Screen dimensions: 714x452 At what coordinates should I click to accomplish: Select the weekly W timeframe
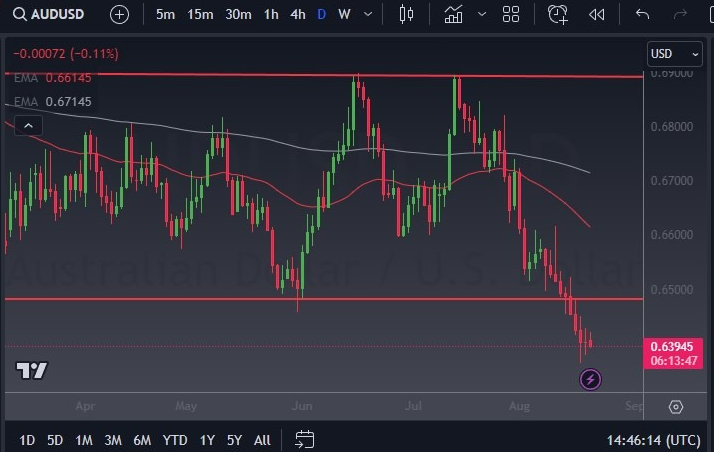tap(344, 15)
